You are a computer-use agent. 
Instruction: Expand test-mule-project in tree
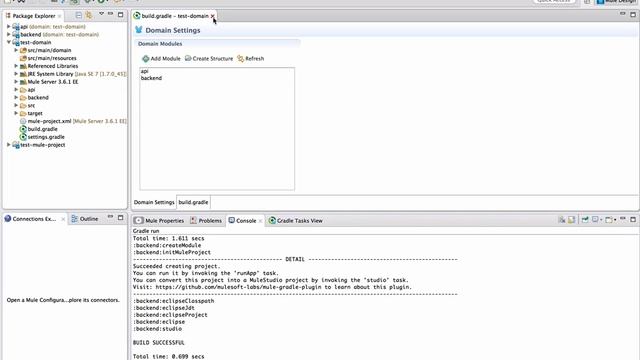tap(8, 145)
